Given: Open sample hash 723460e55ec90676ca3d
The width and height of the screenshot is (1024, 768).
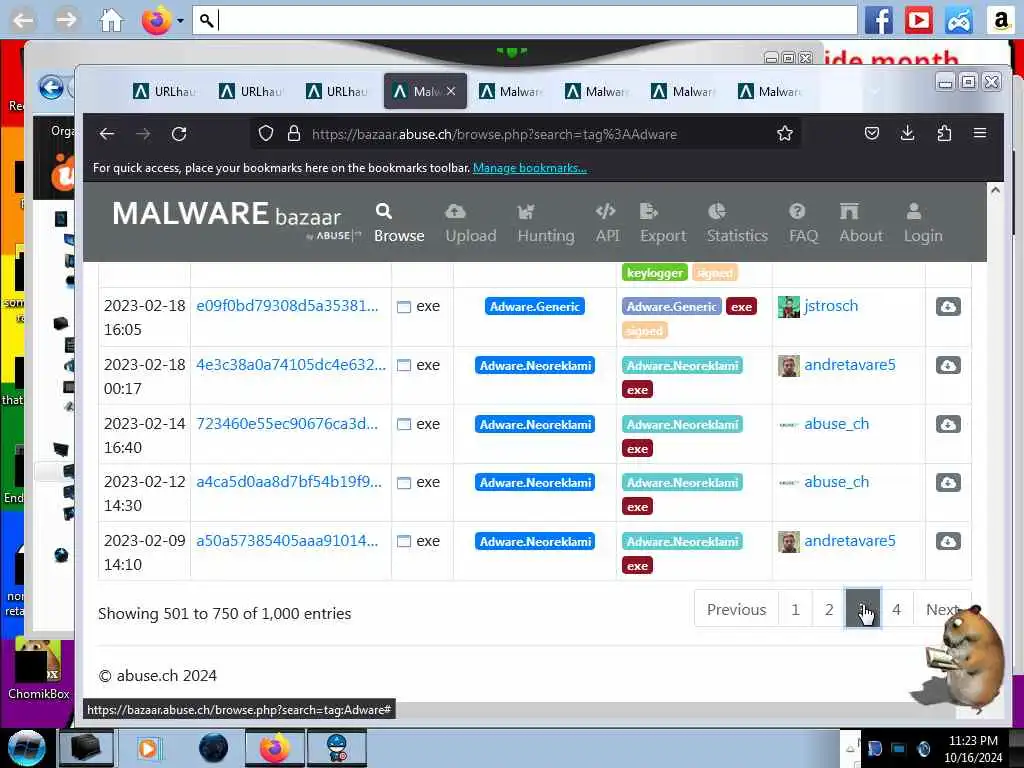Looking at the screenshot, I should tap(287, 423).
